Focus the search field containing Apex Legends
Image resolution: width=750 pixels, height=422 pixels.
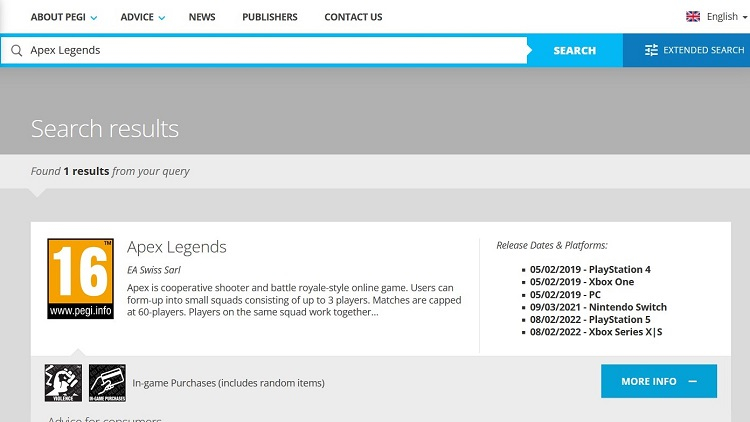270,50
